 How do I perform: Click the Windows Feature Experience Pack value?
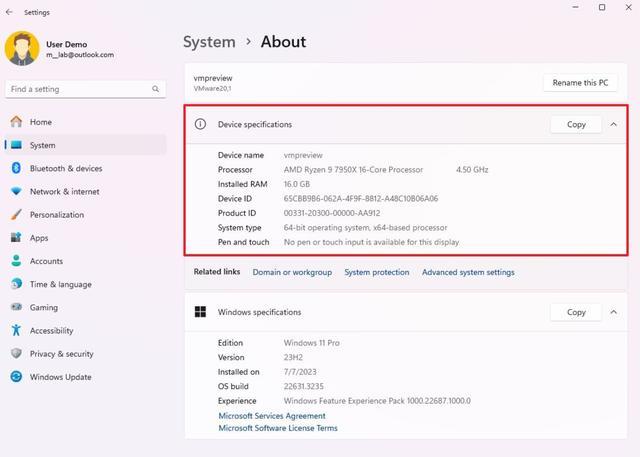377,401
